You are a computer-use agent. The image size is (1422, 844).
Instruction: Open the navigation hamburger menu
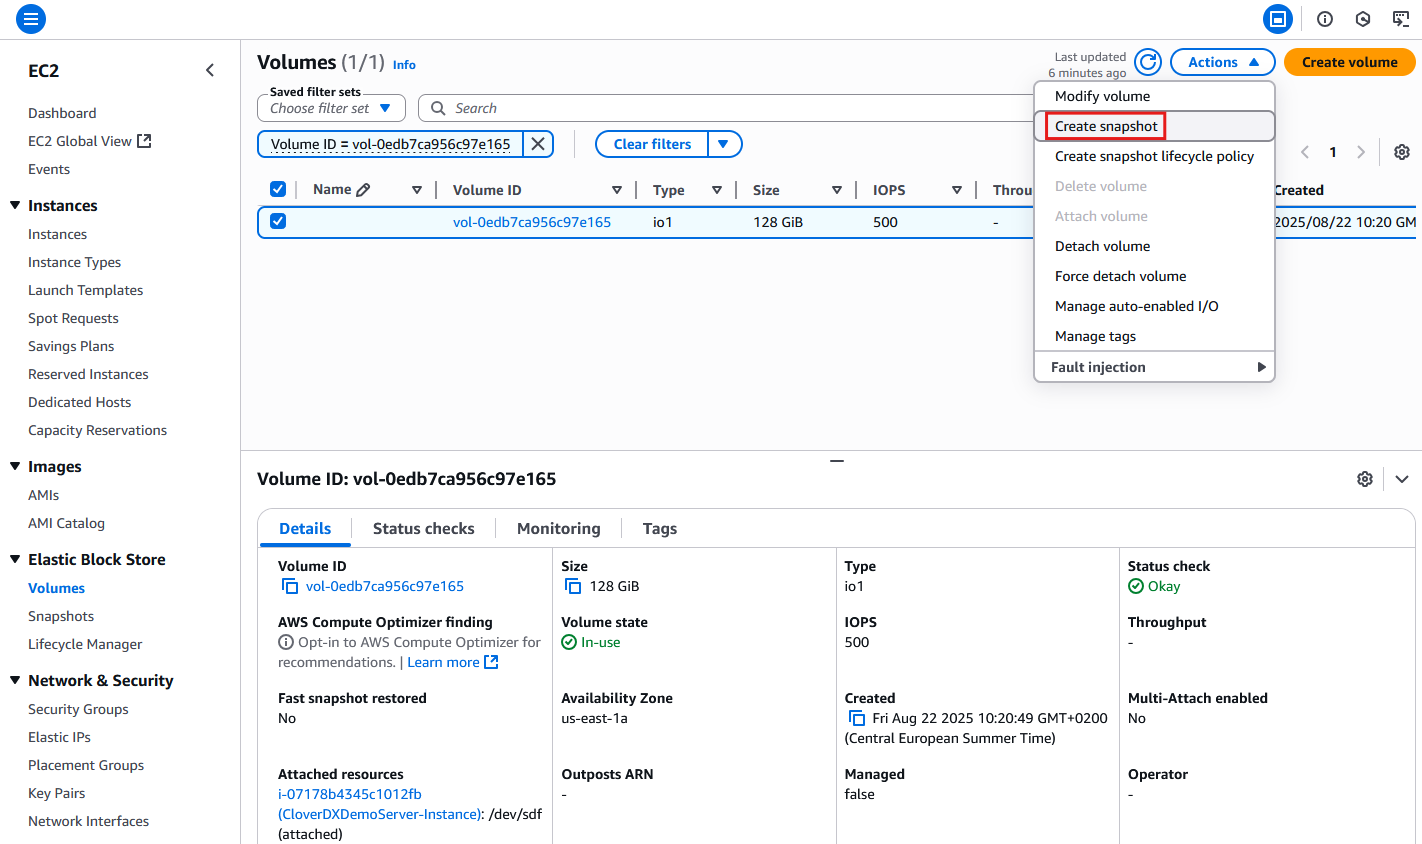pos(30,18)
